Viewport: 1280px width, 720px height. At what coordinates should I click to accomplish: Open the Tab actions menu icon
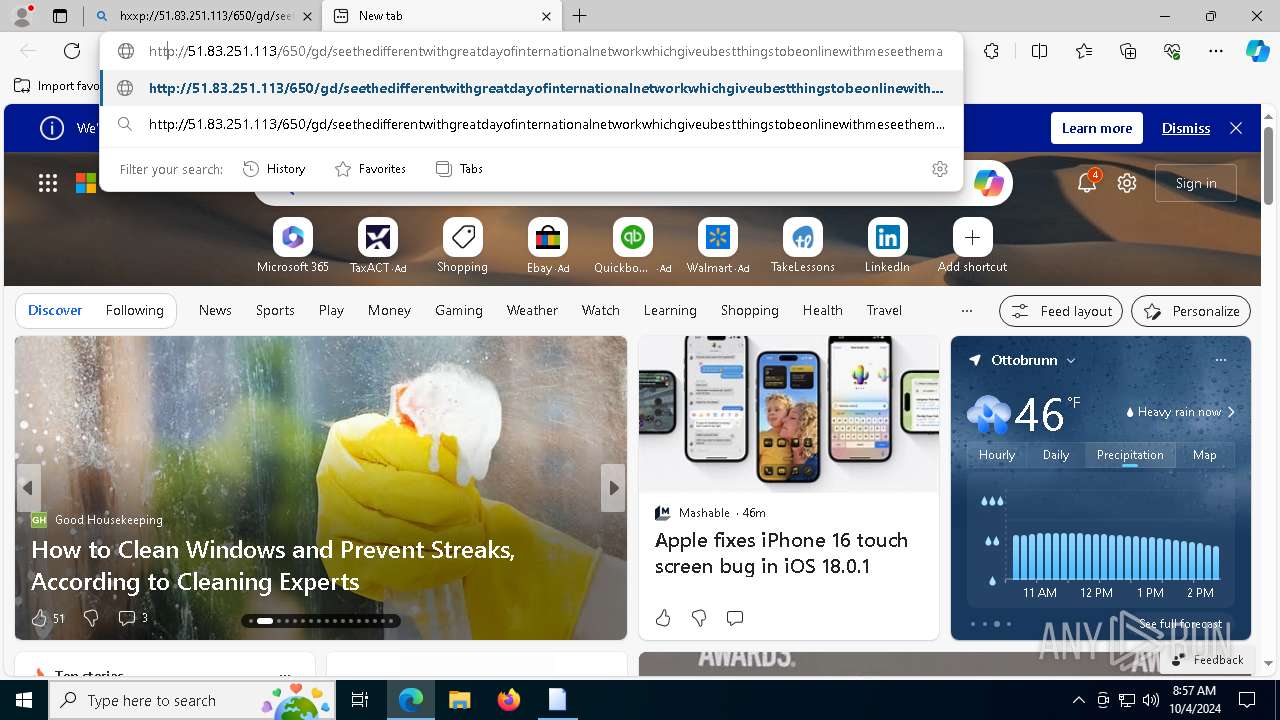pyautogui.click(x=60, y=16)
